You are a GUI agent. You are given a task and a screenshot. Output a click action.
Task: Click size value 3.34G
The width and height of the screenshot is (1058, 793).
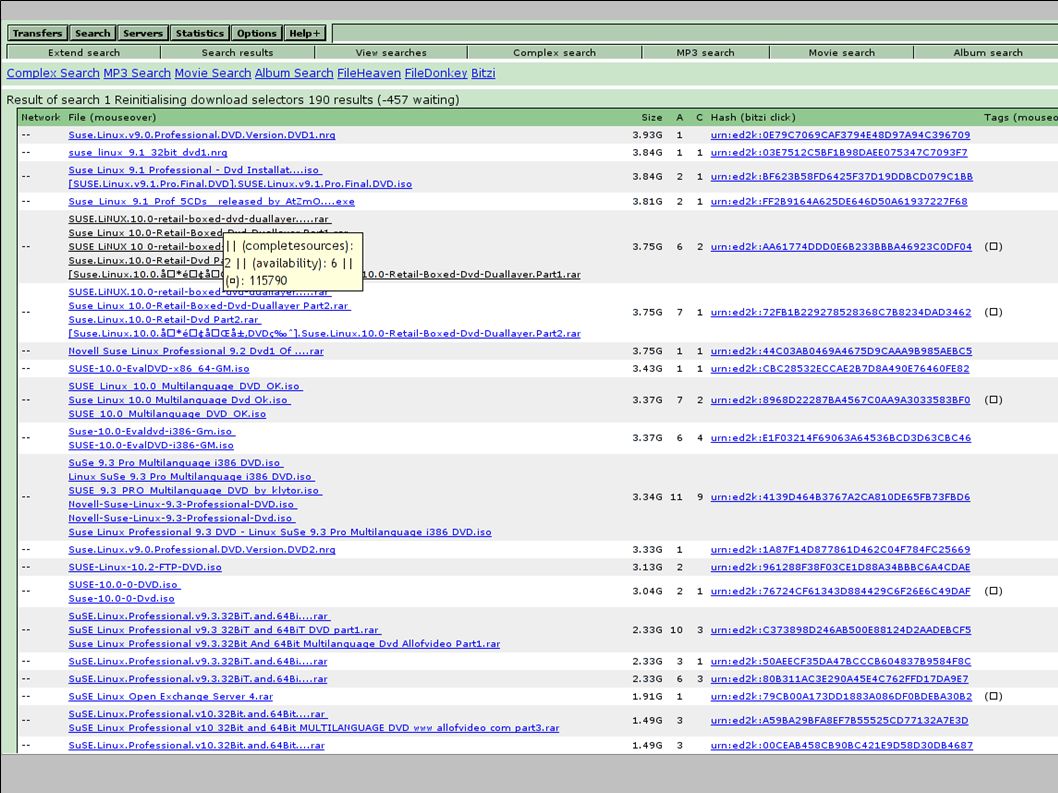(647, 497)
